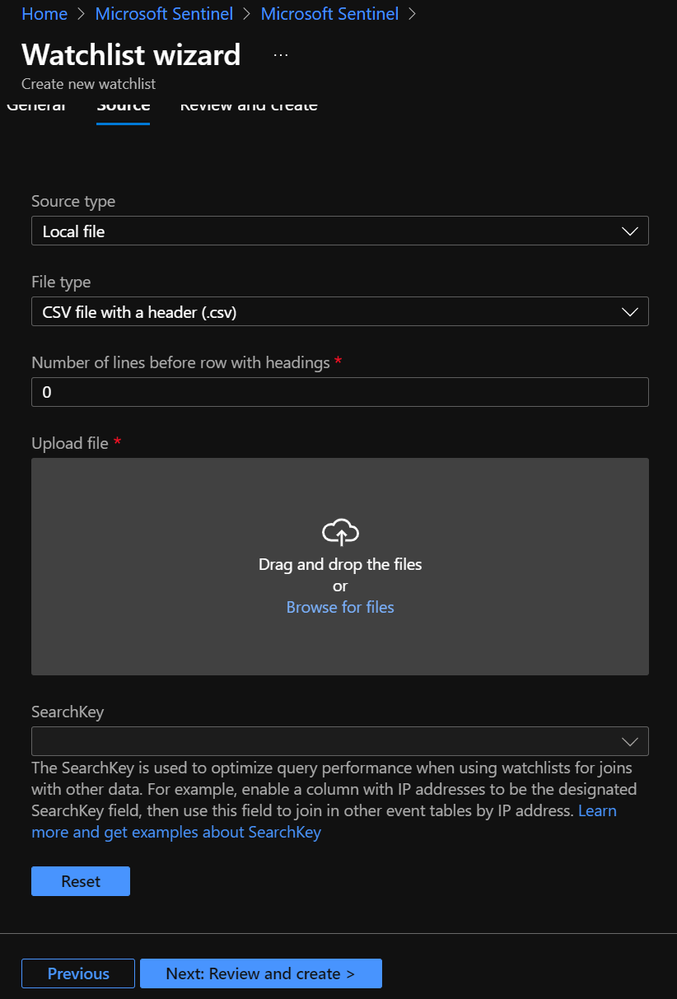
Task: Switch to the General tab
Action: pos(36,106)
